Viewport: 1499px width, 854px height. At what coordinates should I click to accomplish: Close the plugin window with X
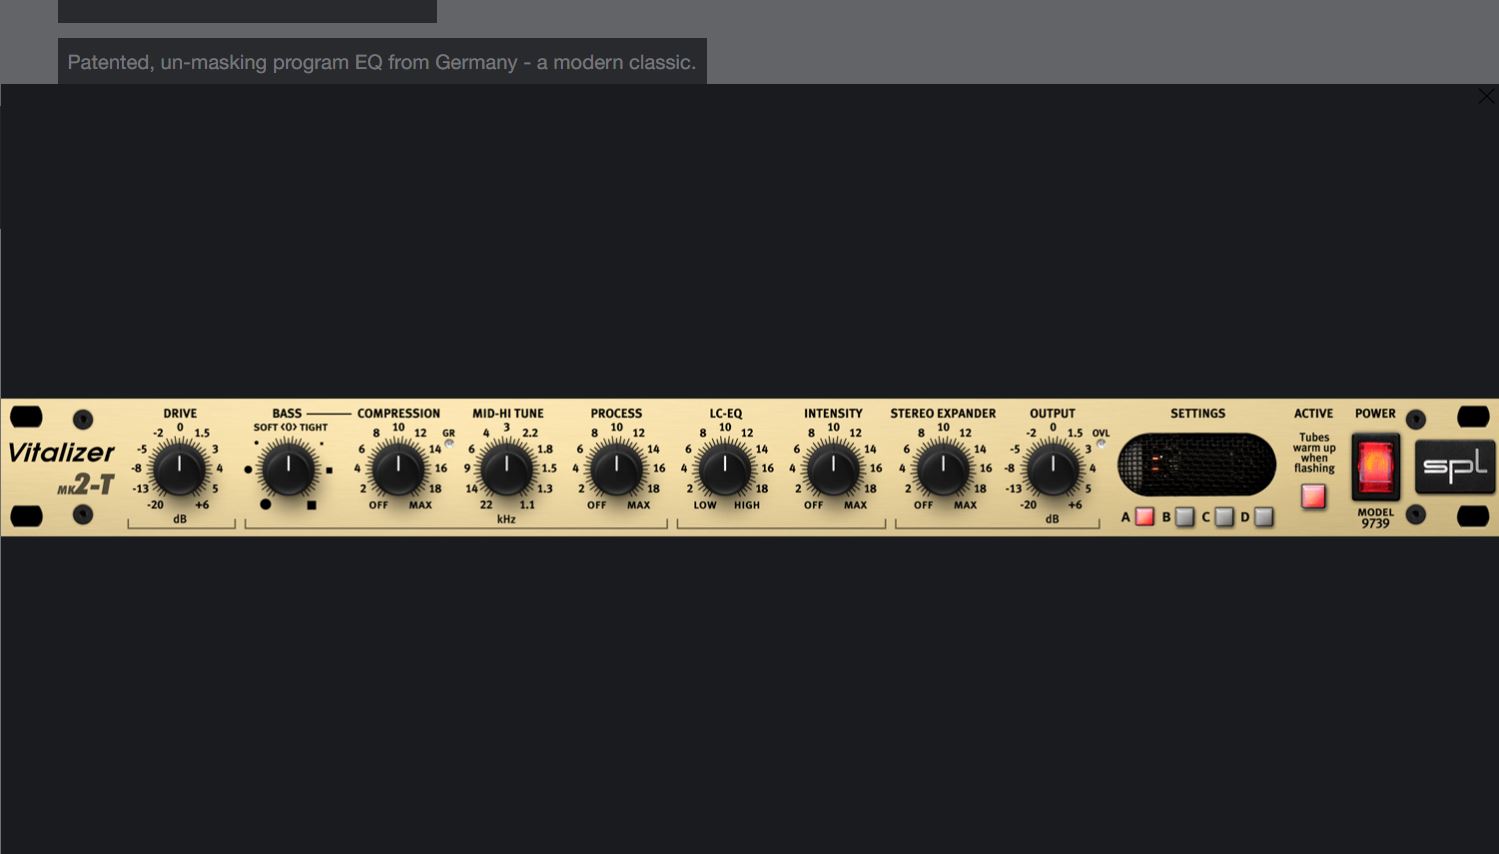click(x=1486, y=96)
